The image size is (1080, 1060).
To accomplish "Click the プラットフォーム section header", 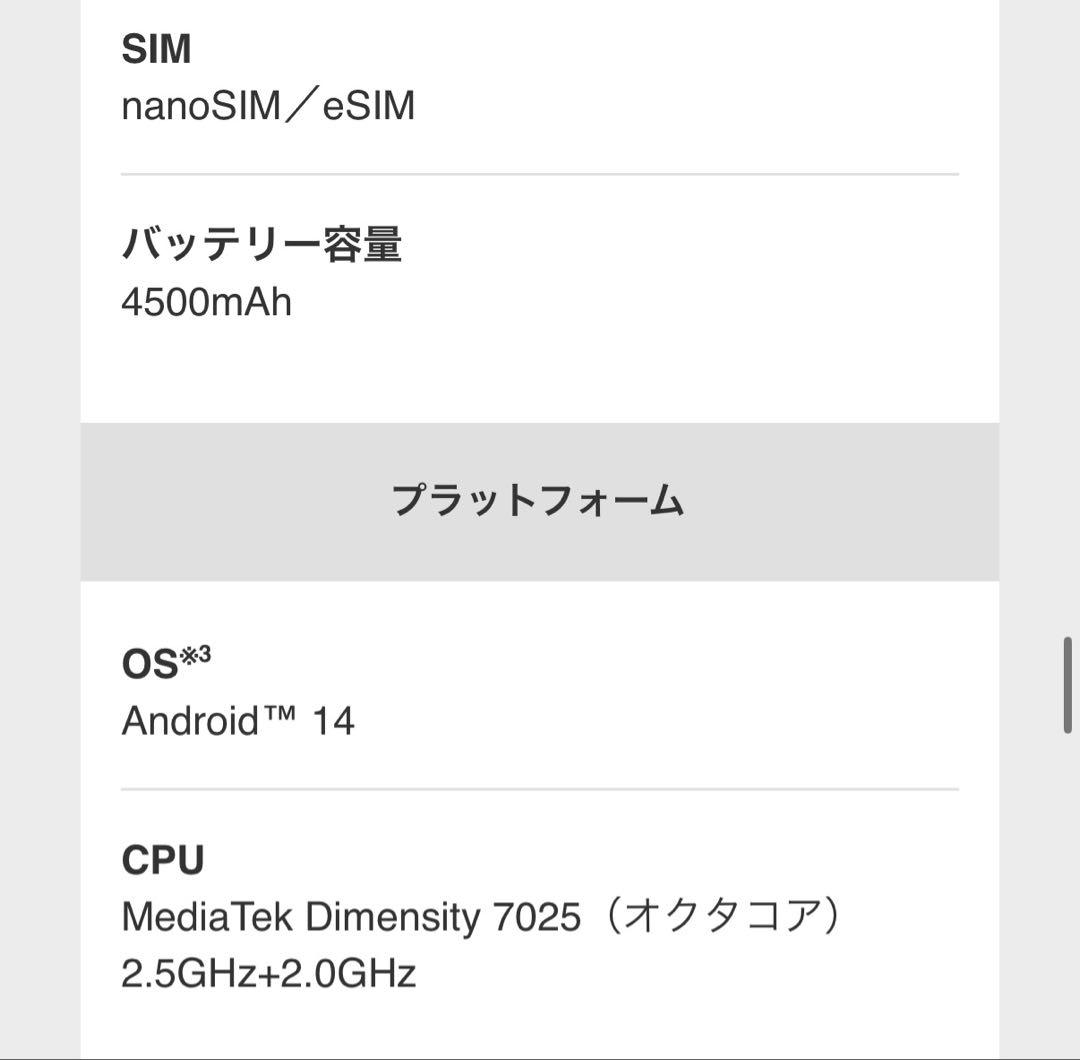I will (538, 501).
